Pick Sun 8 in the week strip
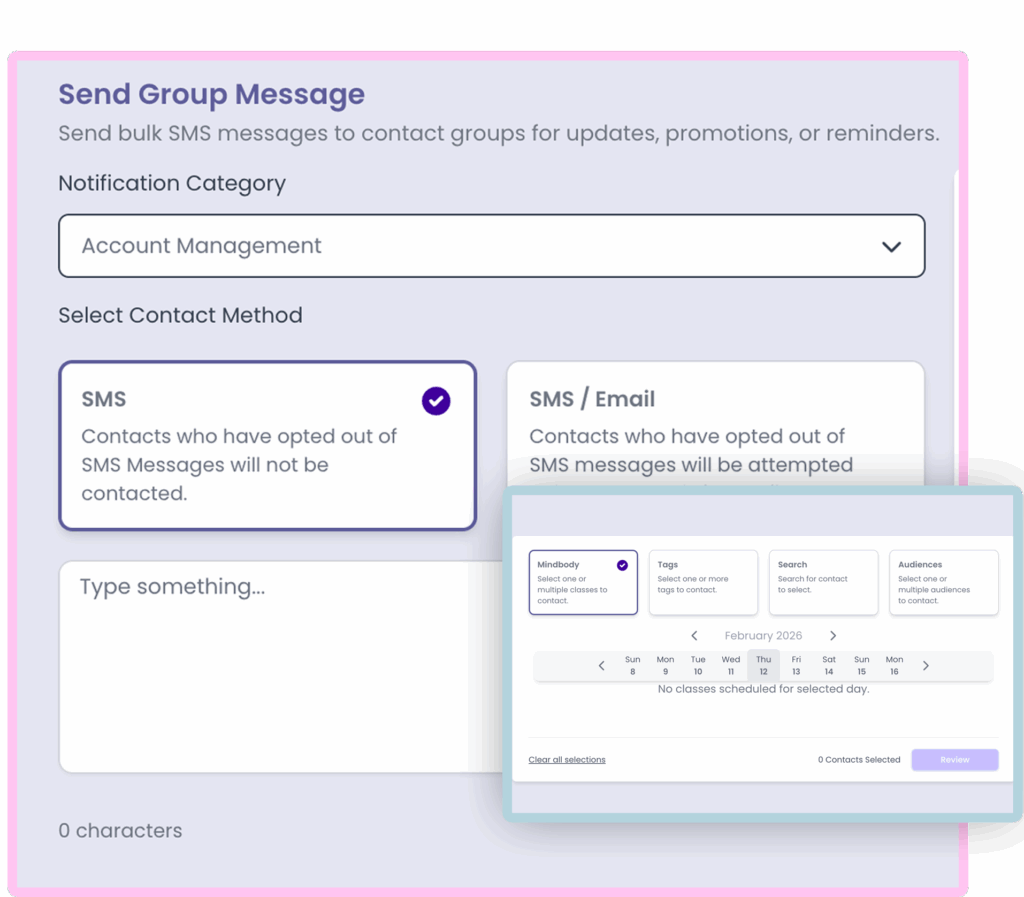The width and height of the screenshot is (1024, 897). [x=632, y=666]
